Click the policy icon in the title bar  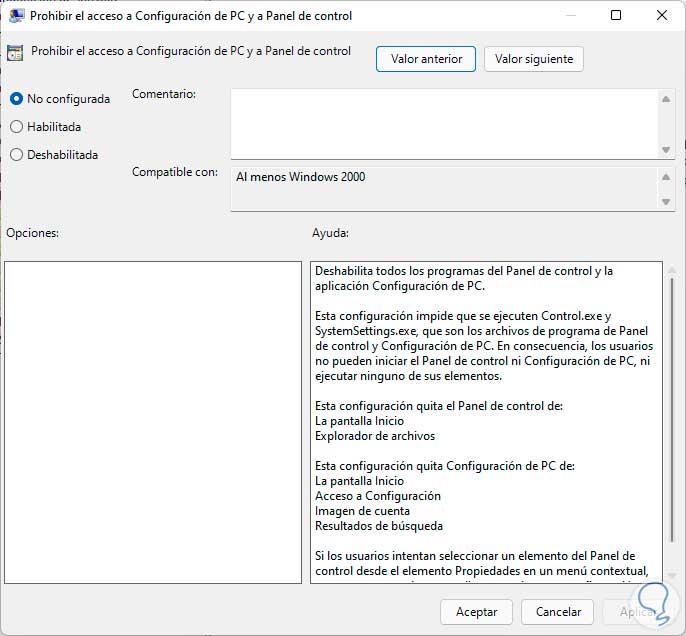(x=16, y=16)
